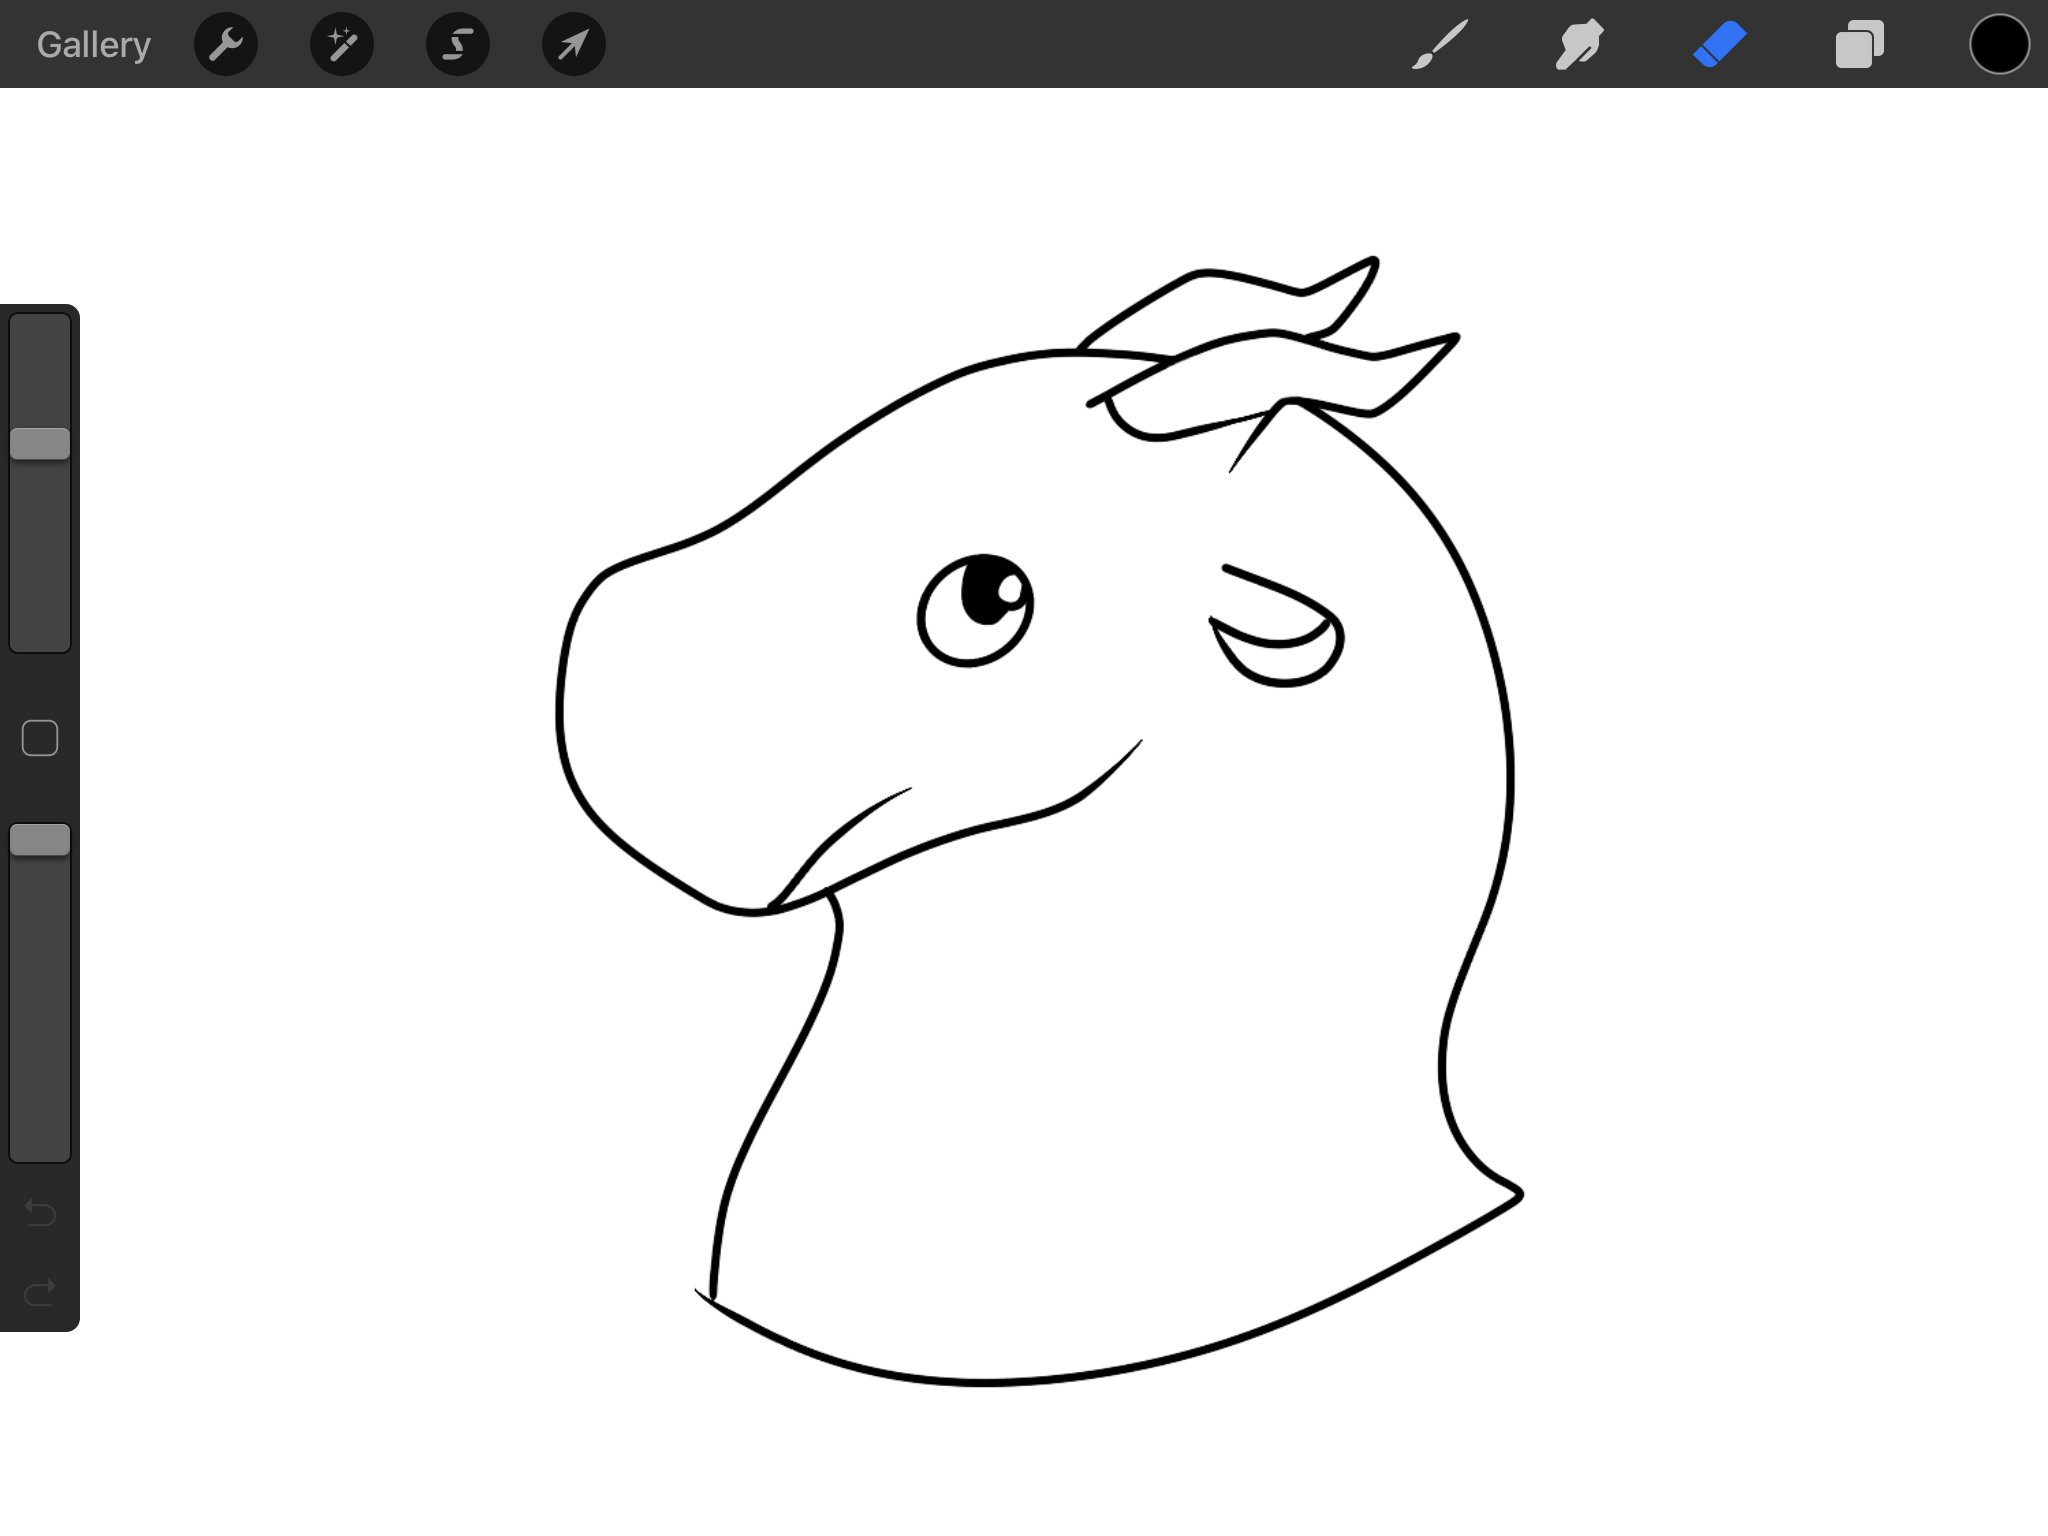Select the Smudge tool
The image size is (2048, 1536).
tap(1580, 45)
